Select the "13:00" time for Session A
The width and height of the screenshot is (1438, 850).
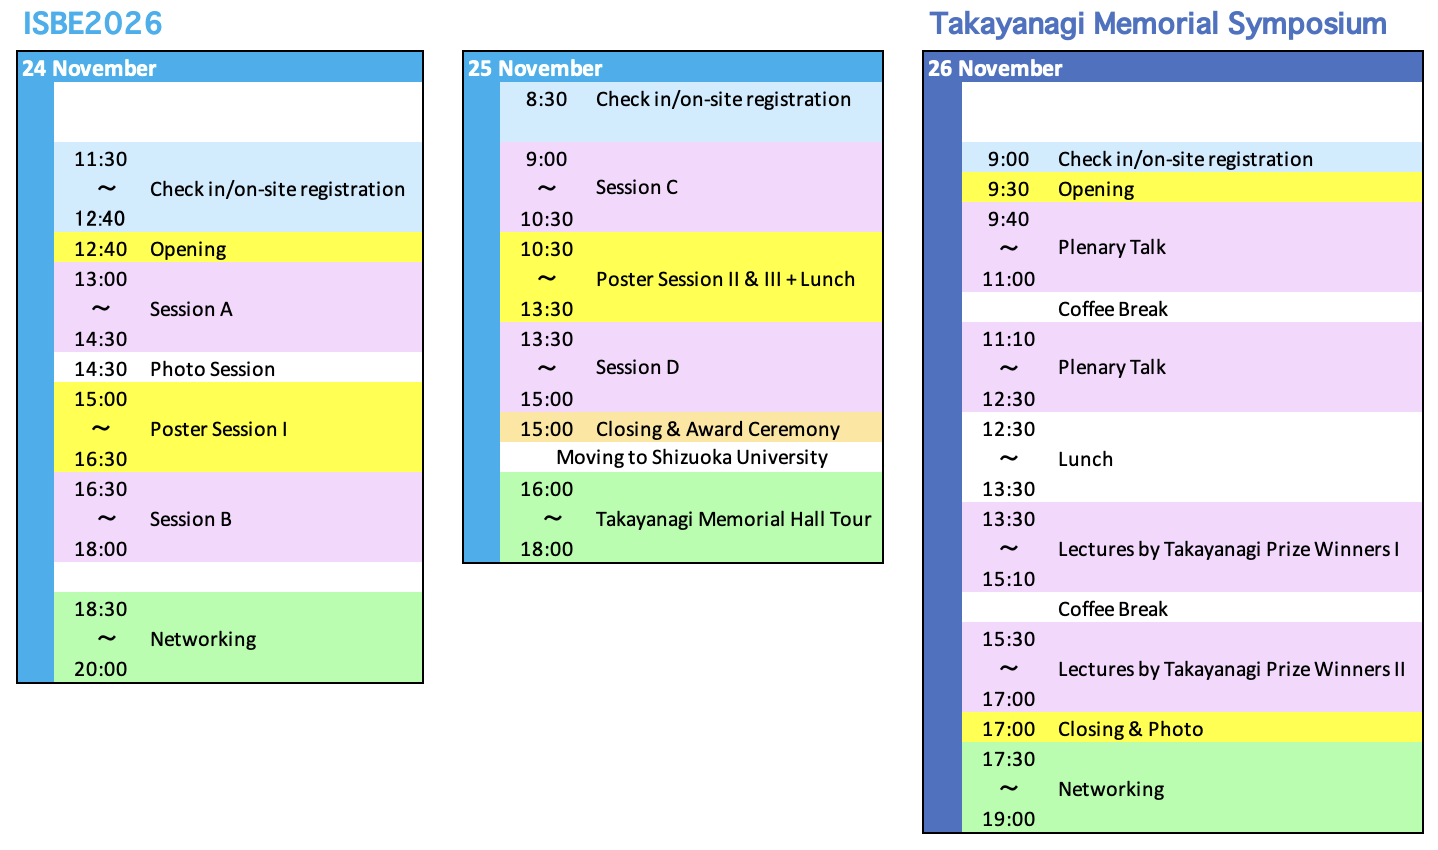(x=101, y=279)
